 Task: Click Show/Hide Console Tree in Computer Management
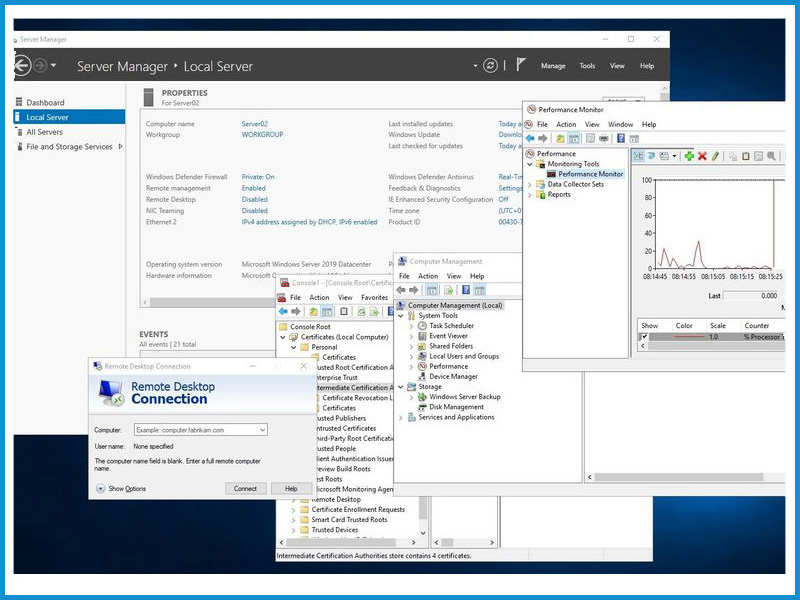432,290
